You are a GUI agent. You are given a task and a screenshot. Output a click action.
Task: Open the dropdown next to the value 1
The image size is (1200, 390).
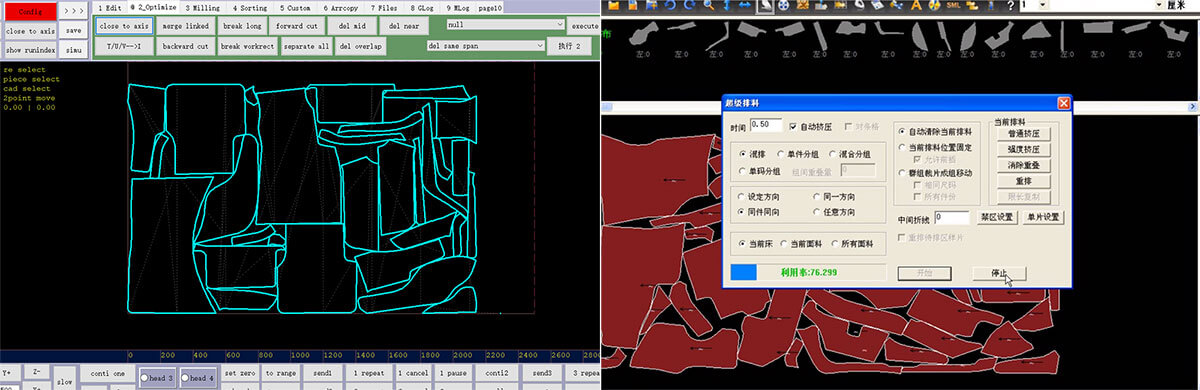point(1043,5)
